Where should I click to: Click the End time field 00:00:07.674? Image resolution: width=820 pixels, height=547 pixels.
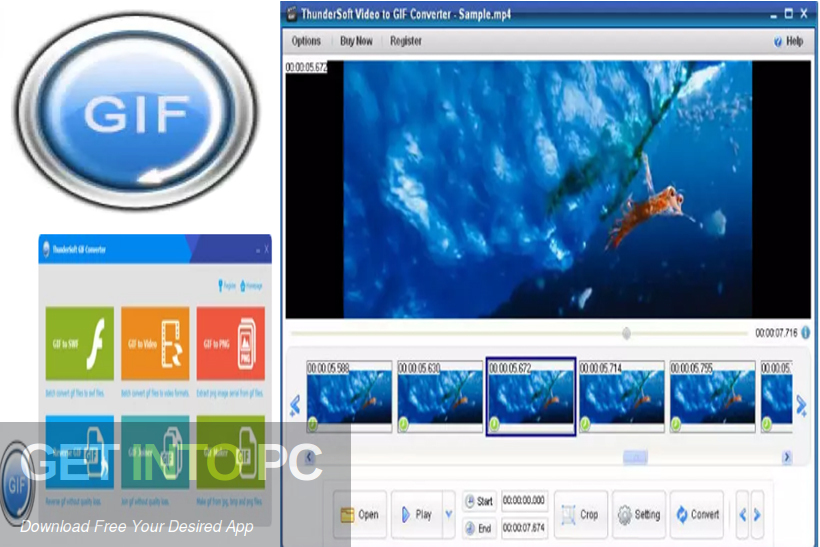pos(524,528)
